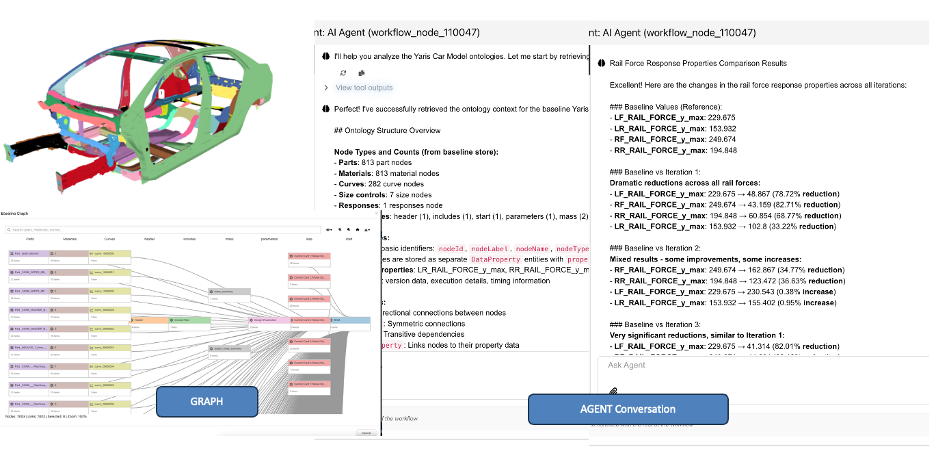Click the attachment paperclip icon
Viewport: 936px width, 450px height.
point(612,391)
